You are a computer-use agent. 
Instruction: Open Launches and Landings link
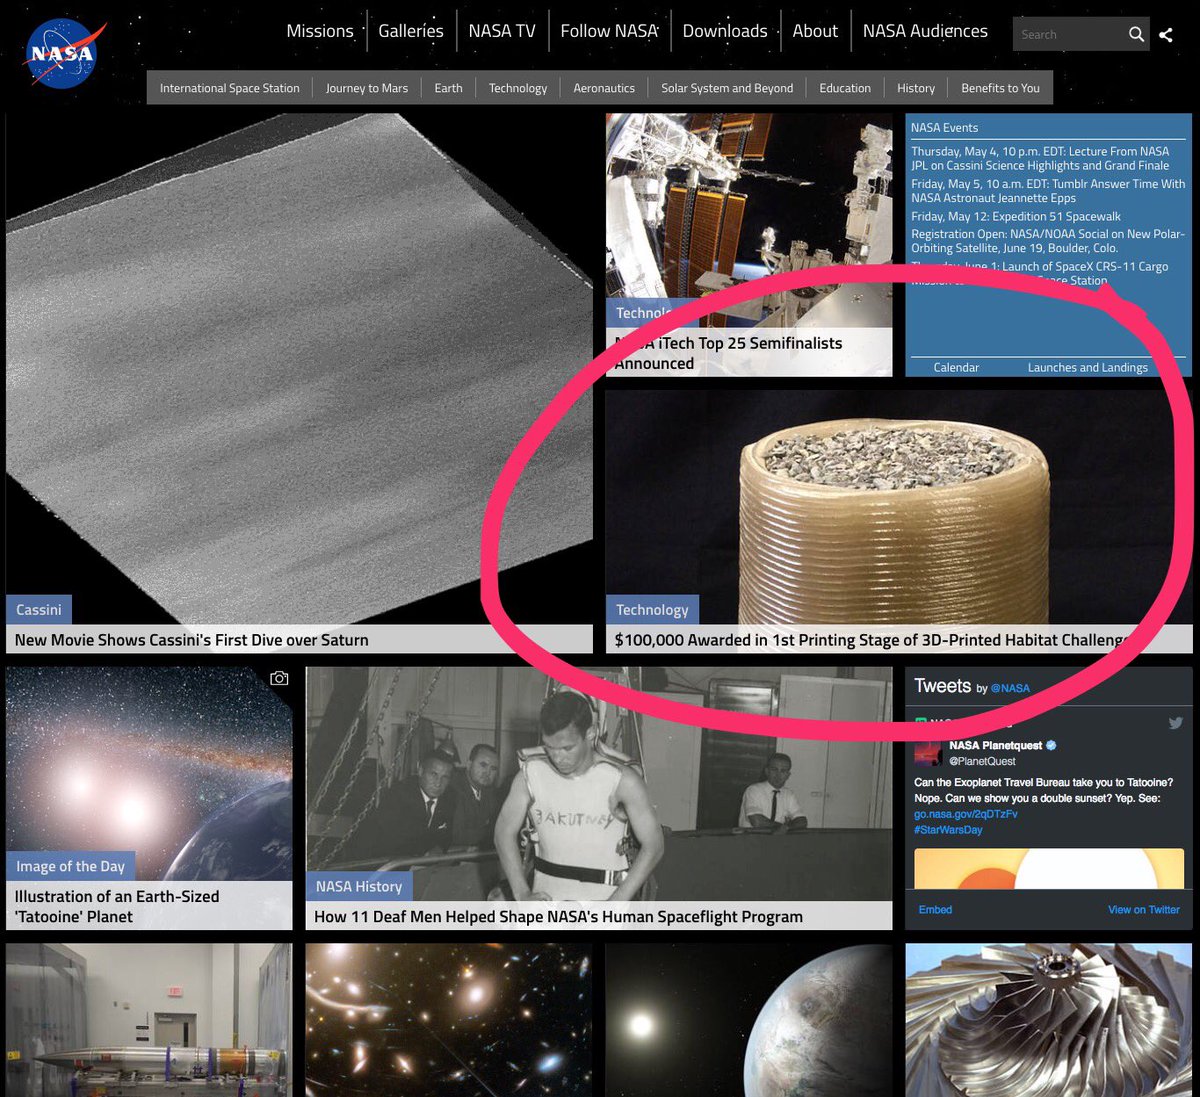point(1088,367)
